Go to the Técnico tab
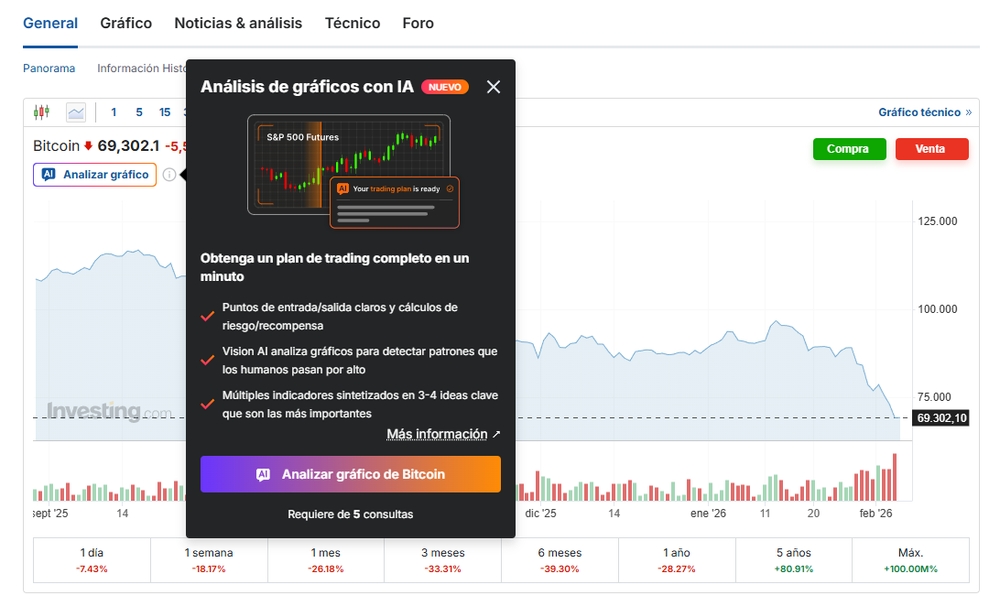The image size is (1000, 604). (352, 23)
